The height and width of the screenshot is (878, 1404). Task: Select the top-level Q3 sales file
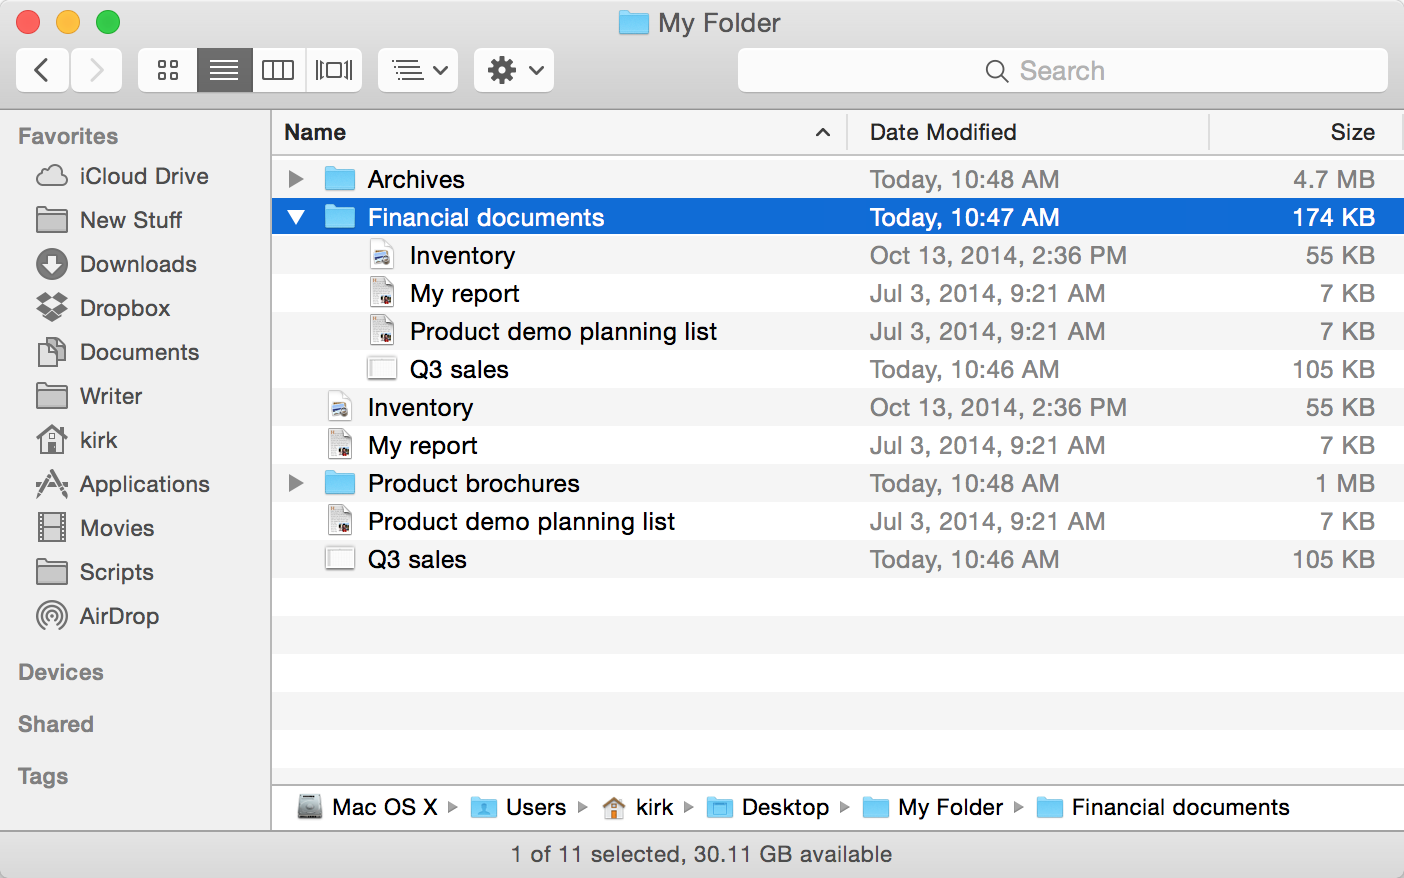click(837, 559)
